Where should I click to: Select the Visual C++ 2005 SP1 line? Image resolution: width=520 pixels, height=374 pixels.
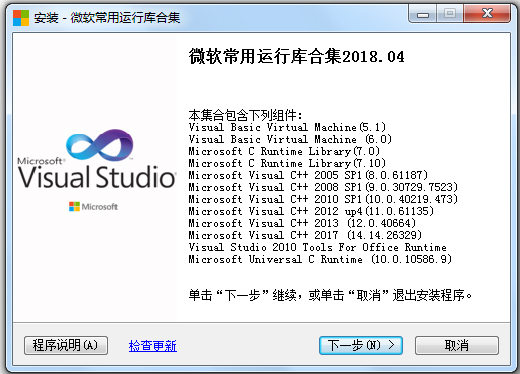308,175
